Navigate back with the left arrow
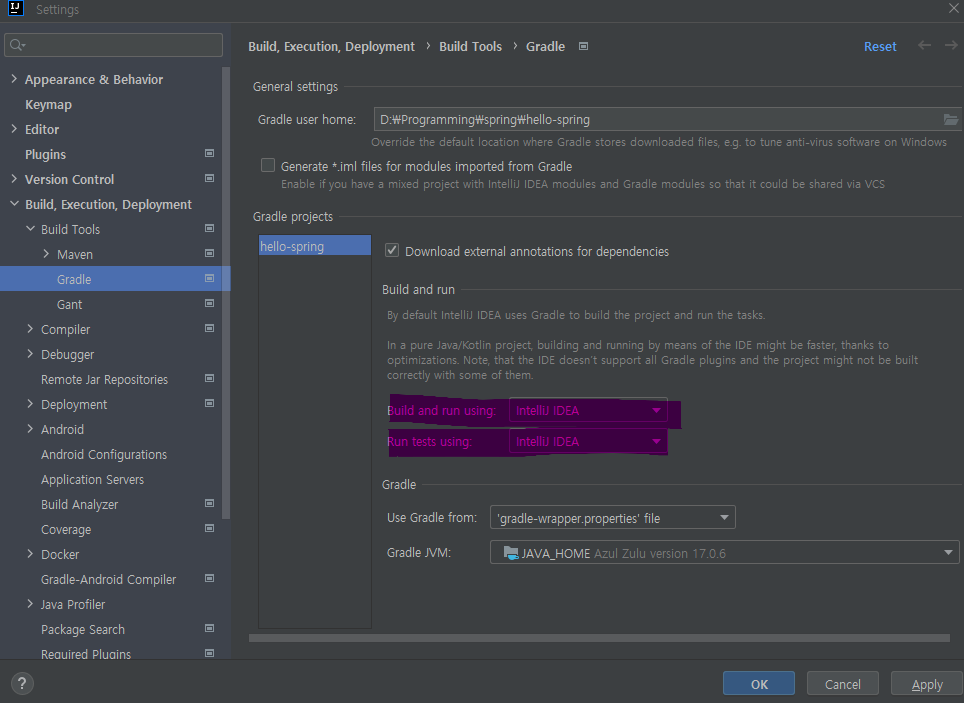964x703 pixels. click(924, 46)
